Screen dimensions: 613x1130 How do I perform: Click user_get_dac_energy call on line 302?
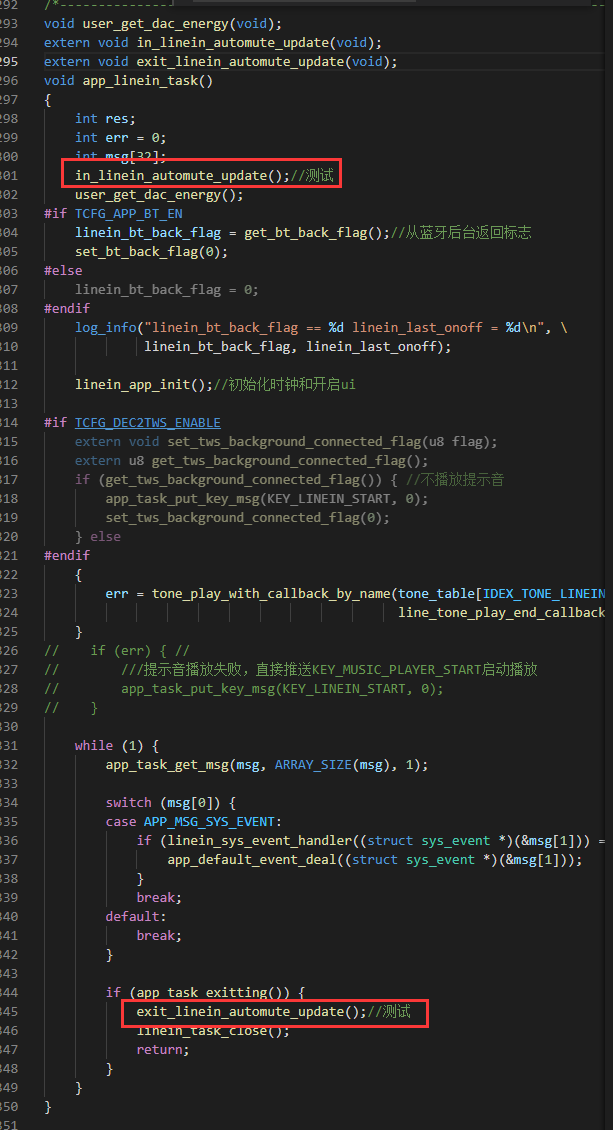click(x=151, y=195)
